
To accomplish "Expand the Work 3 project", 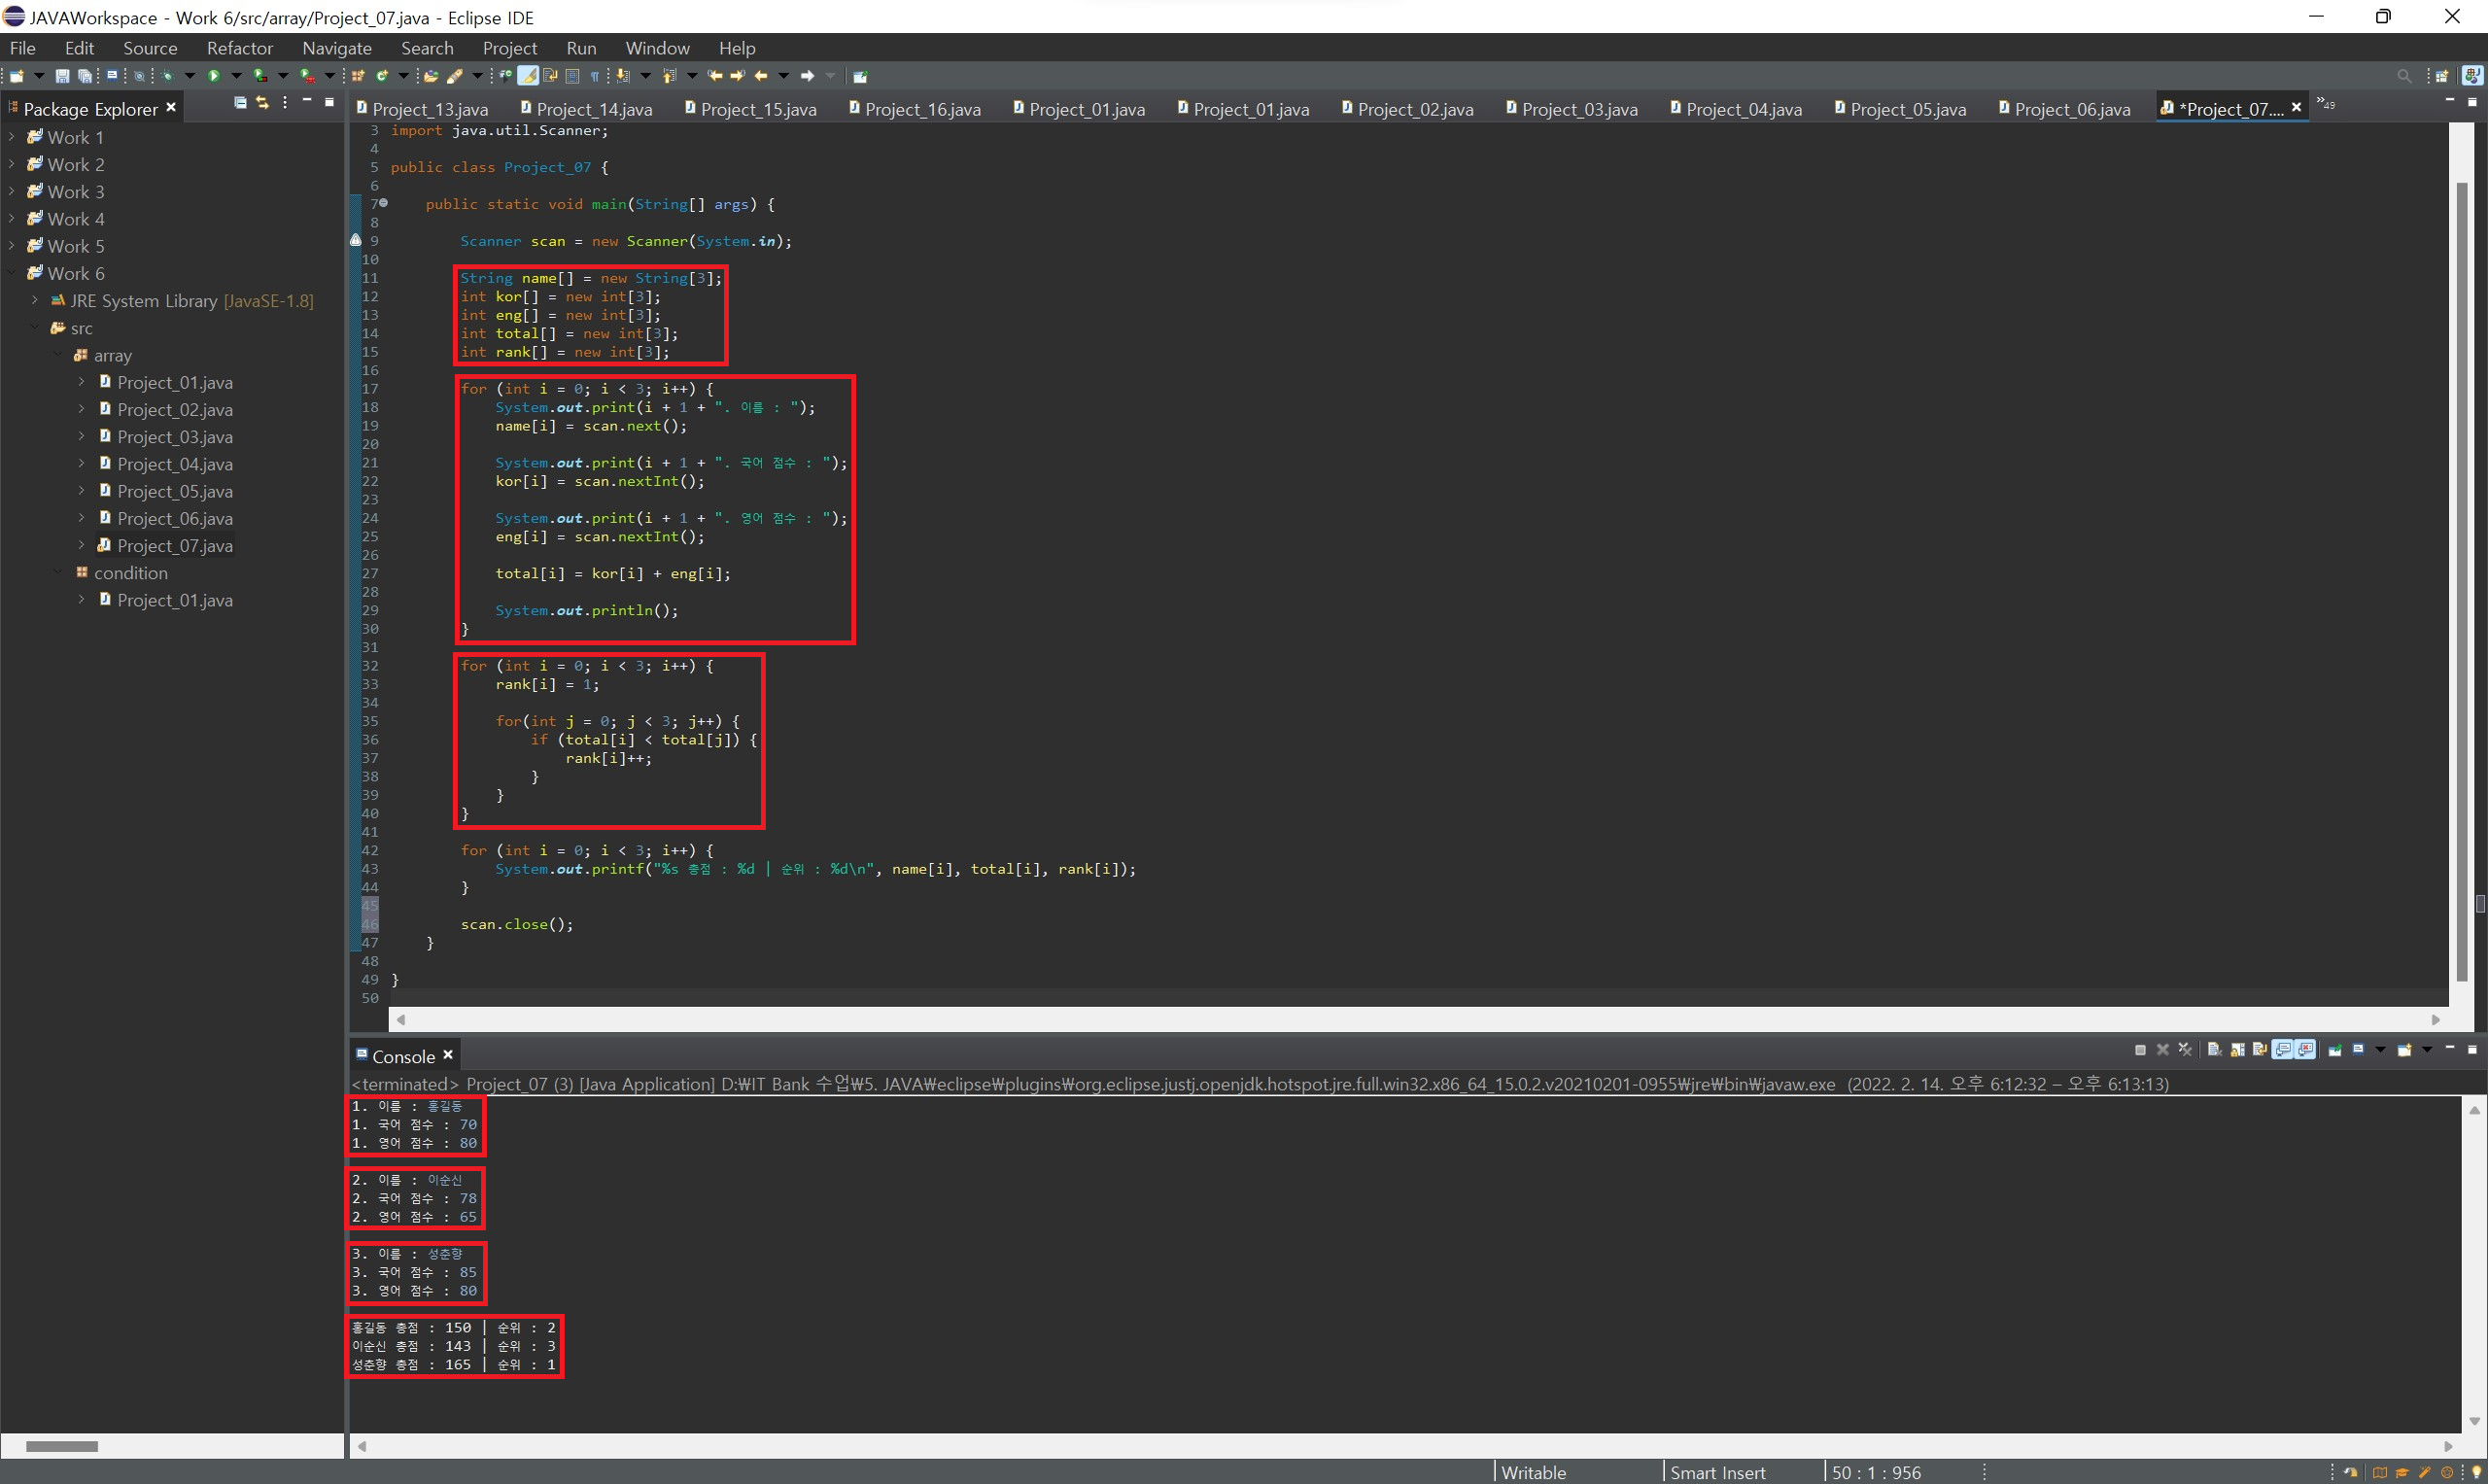I will (x=12, y=191).
